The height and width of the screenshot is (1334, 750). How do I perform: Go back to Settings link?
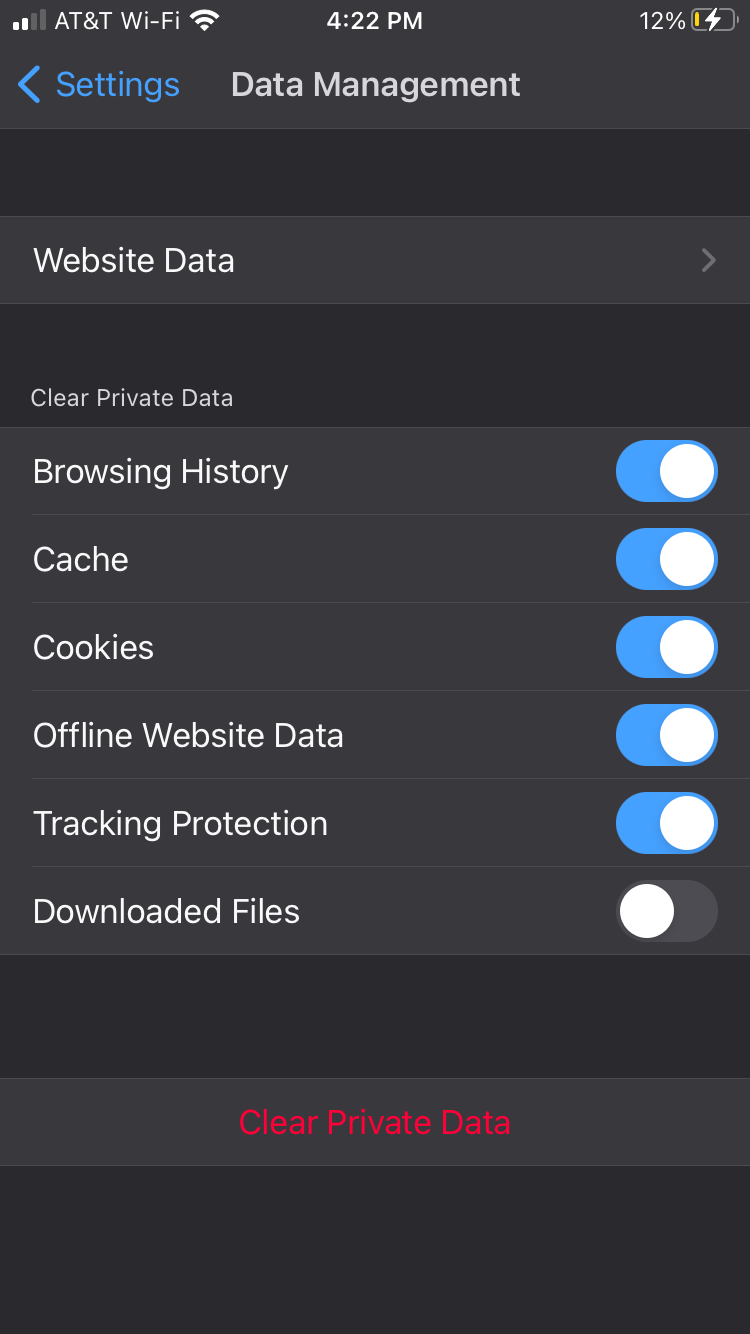[117, 85]
